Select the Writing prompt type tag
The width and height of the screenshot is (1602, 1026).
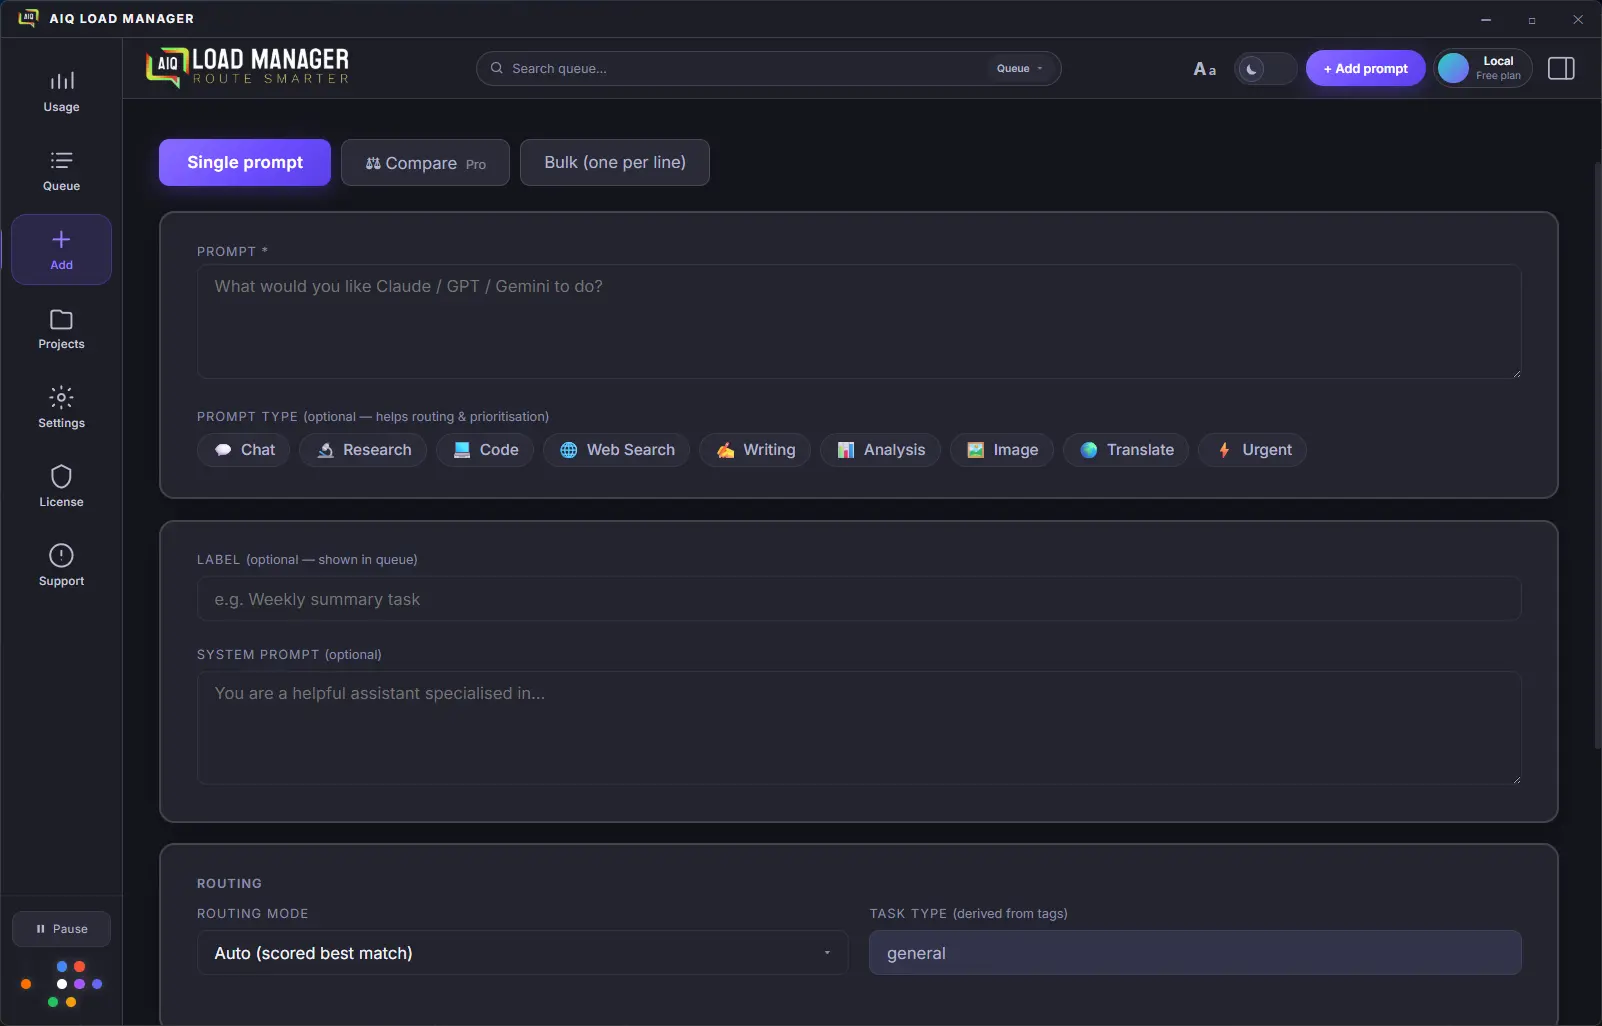tap(755, 450)
